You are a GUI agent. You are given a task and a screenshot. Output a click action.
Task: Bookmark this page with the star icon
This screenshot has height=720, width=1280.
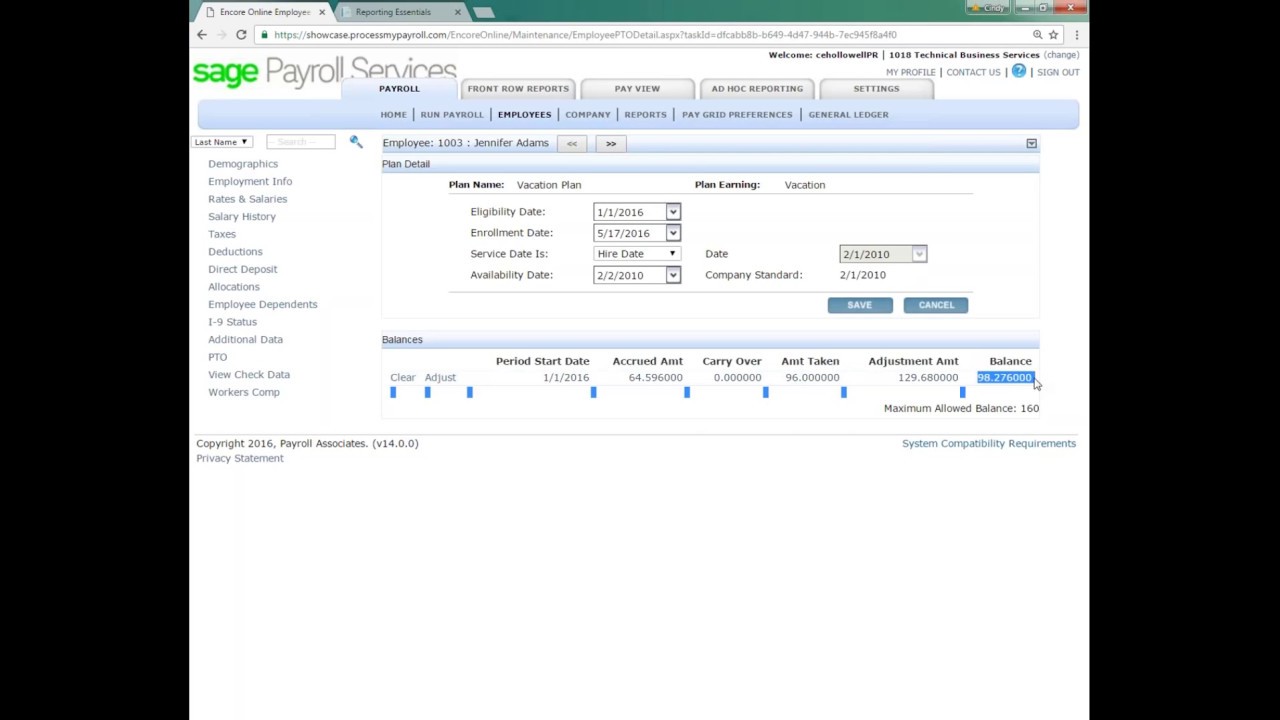[x=1053, y=34]
